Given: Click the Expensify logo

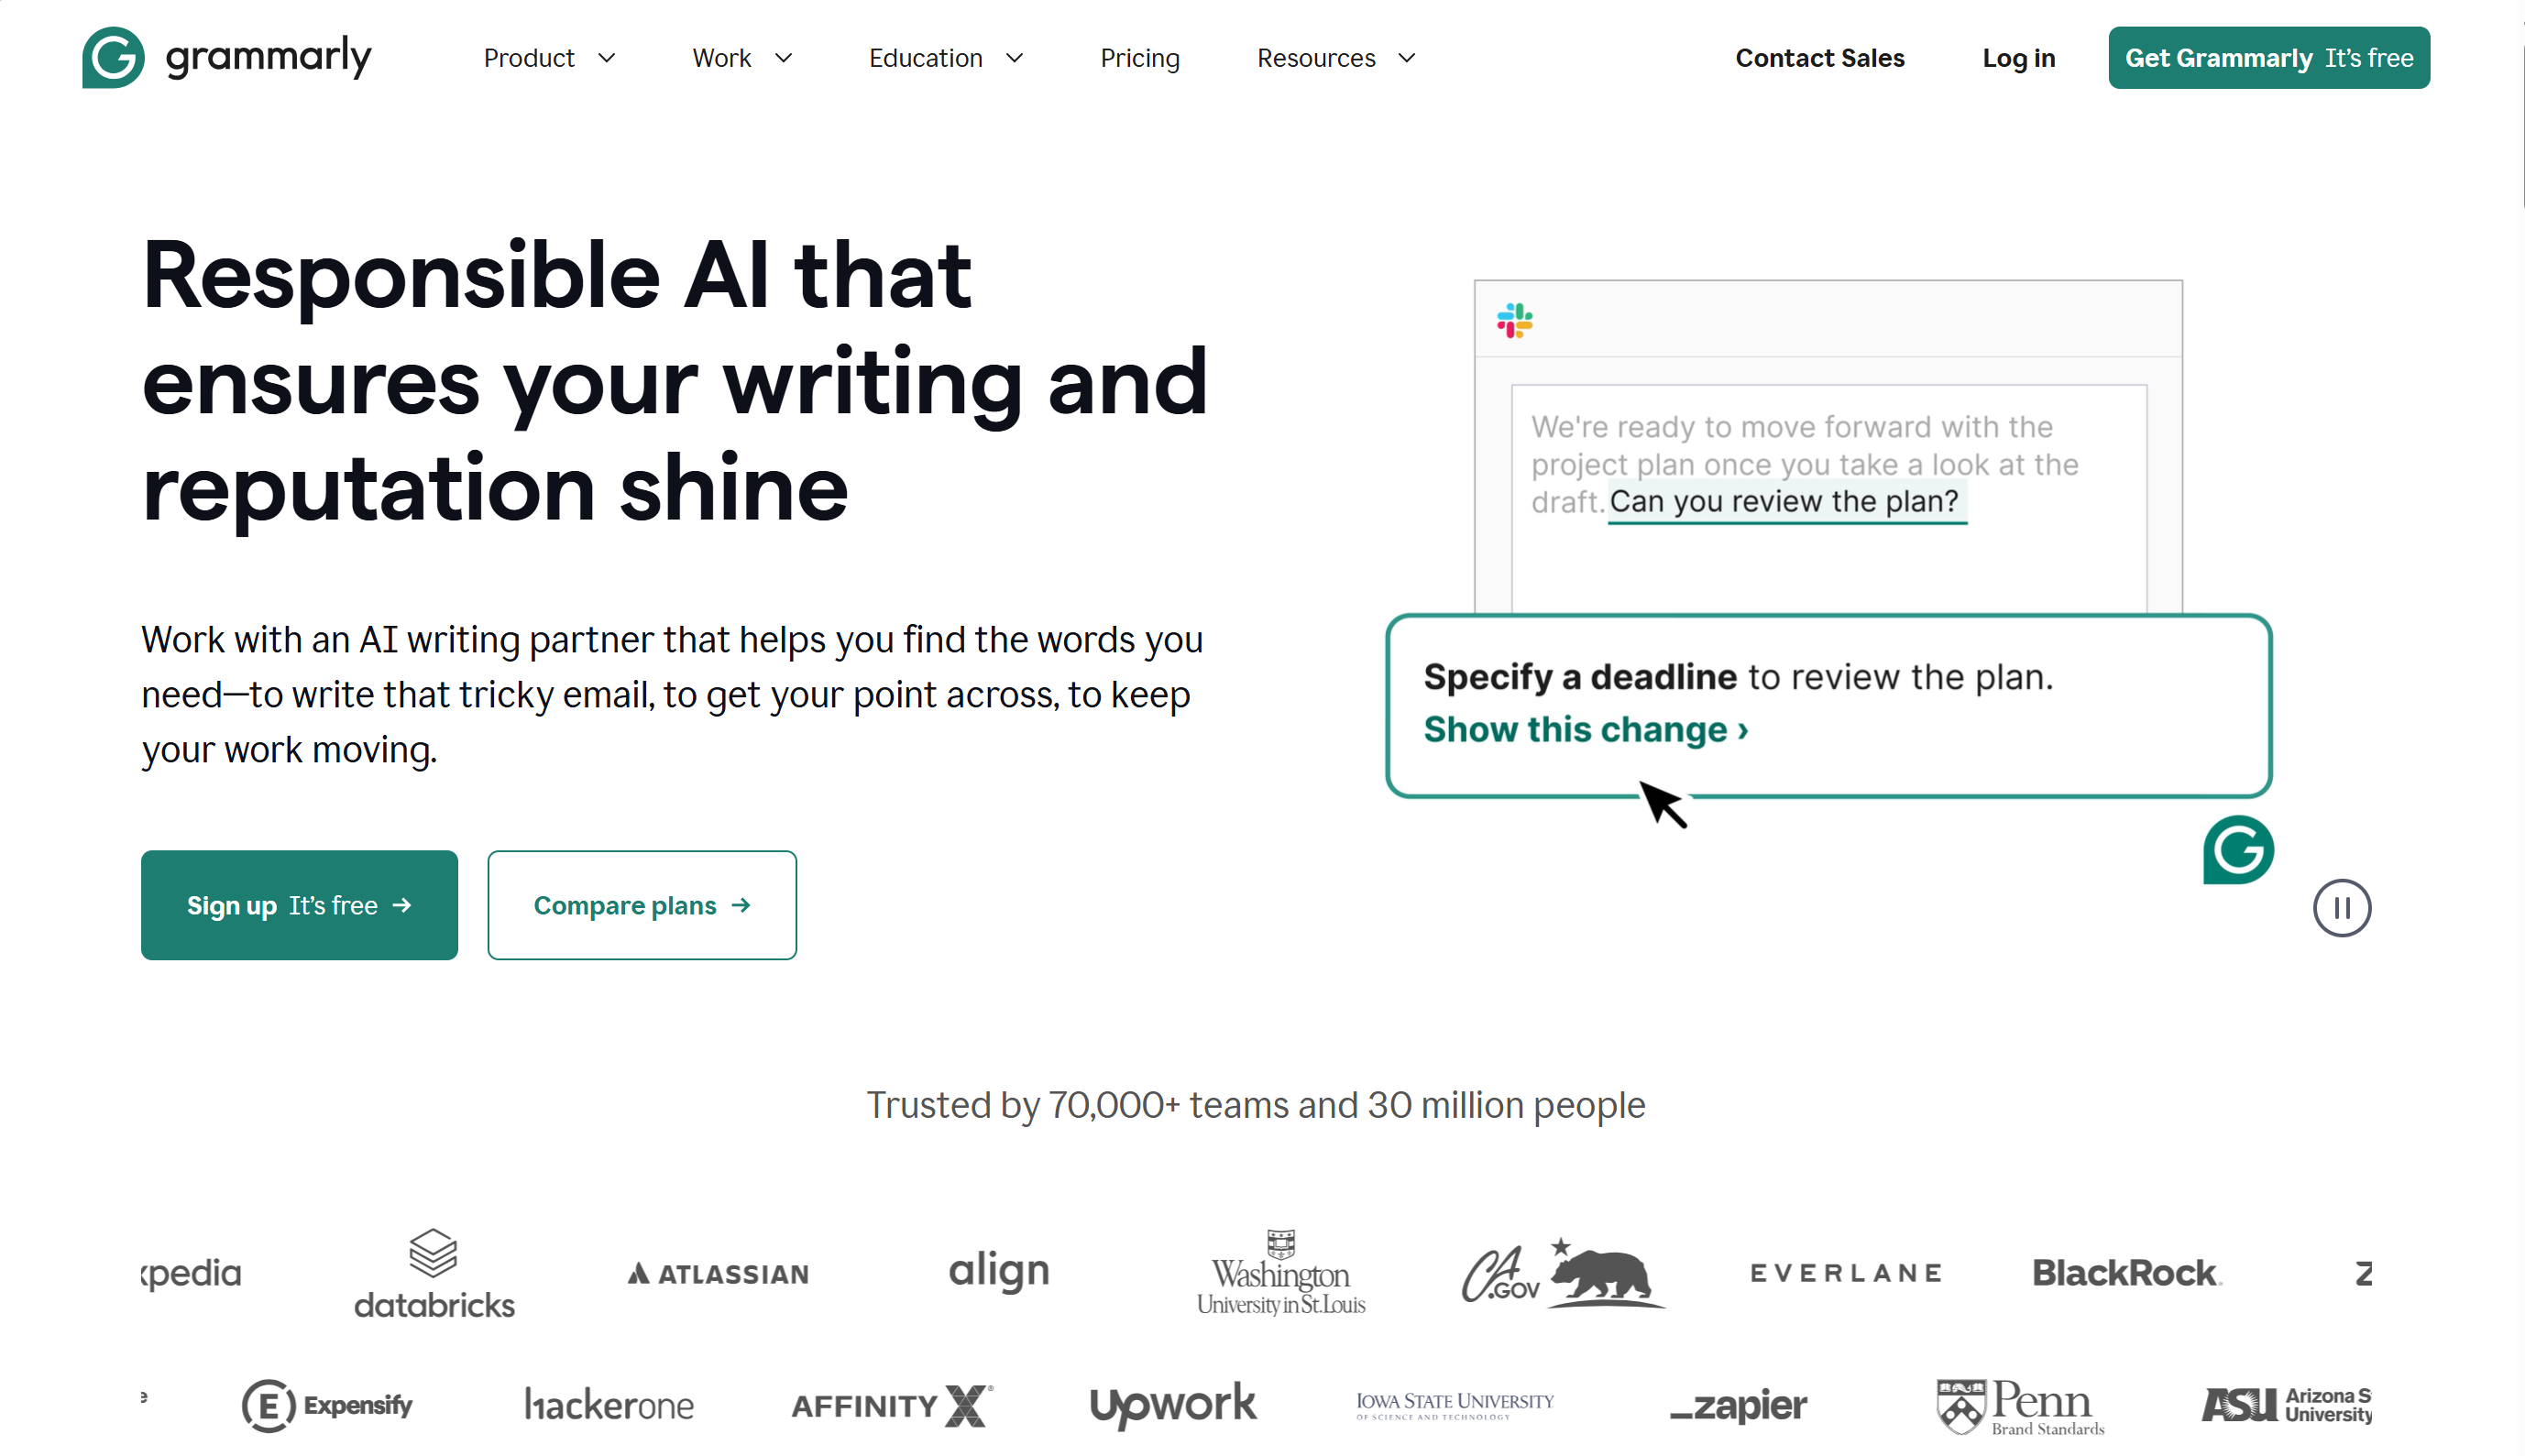Looking at the screenshot, I should (327, 1405).
